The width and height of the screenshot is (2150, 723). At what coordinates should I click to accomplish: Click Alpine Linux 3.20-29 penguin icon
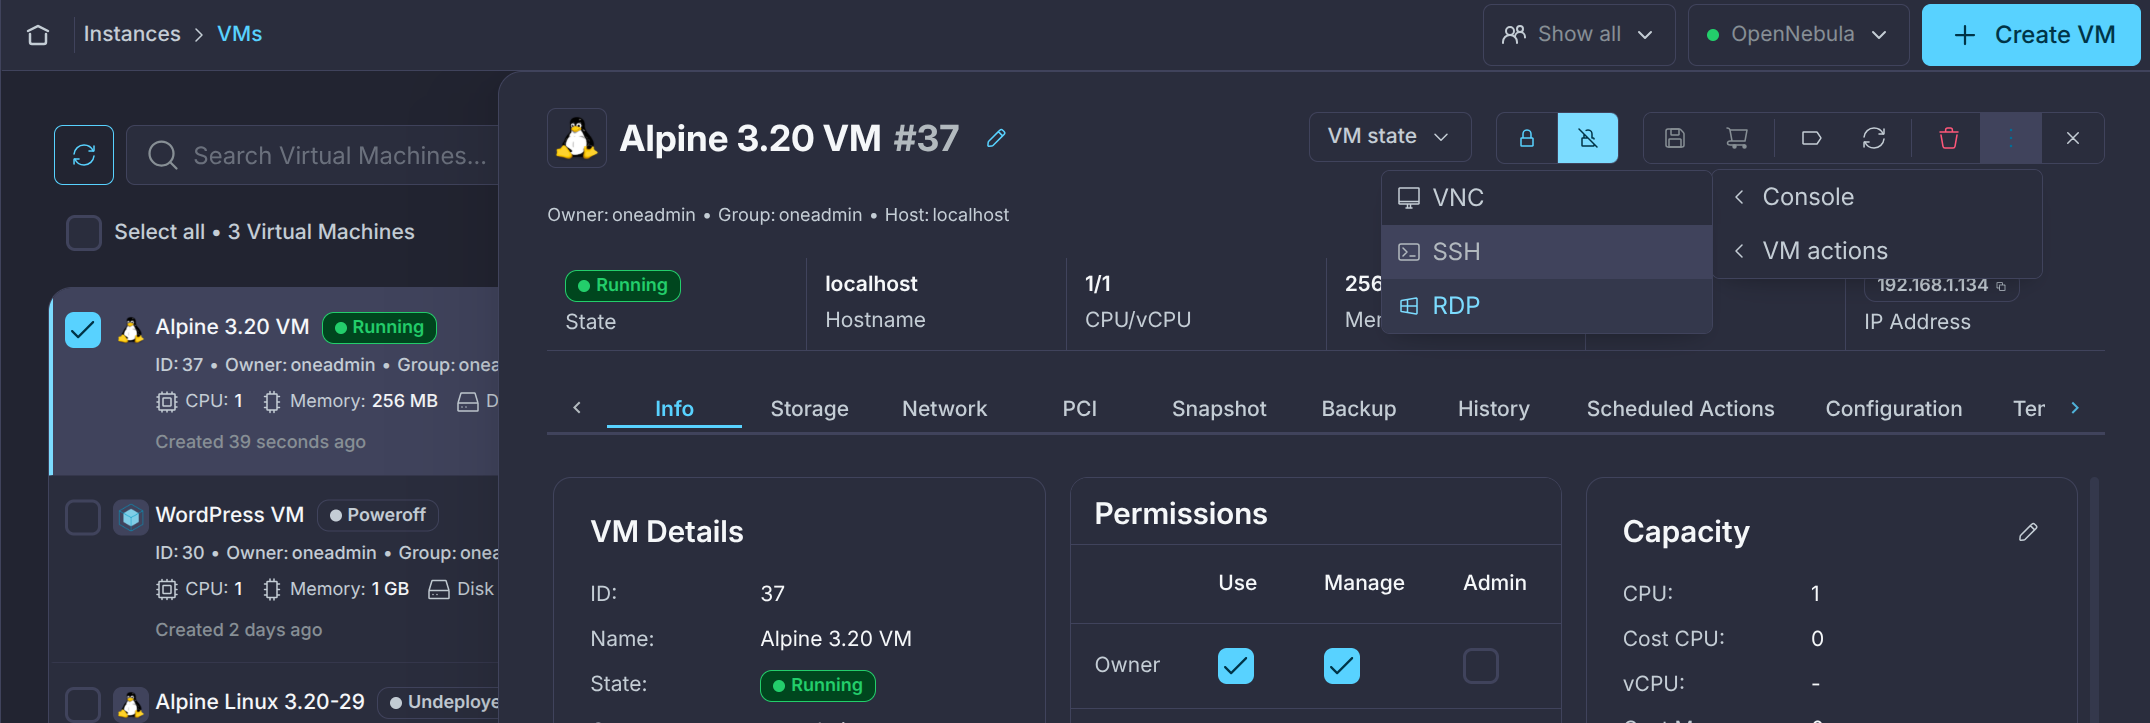pyautogui.click(x=131, y=704)
